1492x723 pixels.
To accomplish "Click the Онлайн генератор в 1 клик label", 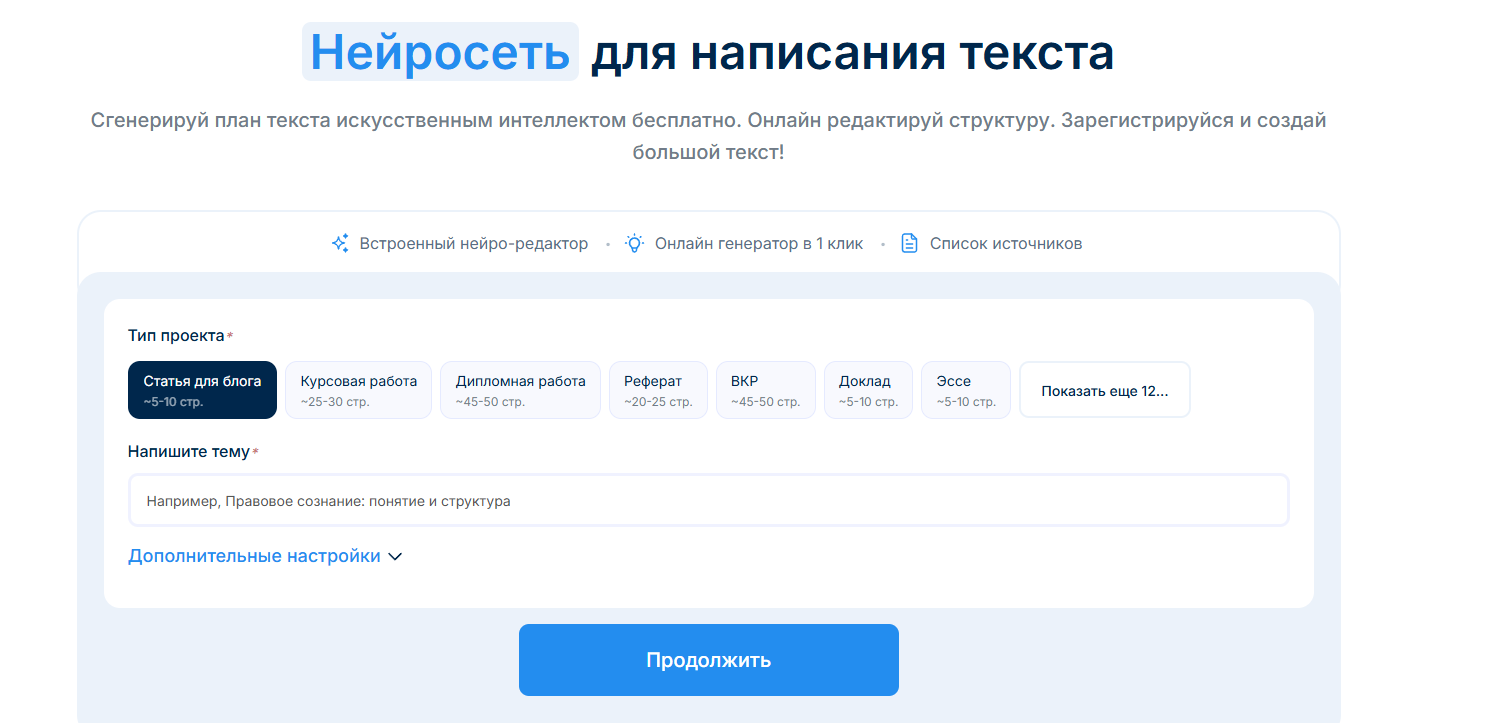I will coord(759,244).
